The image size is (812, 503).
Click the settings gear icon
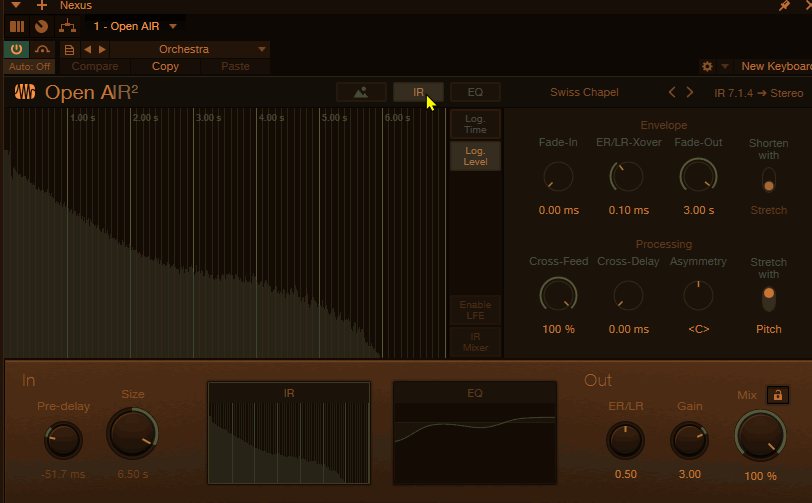(708, 66)
